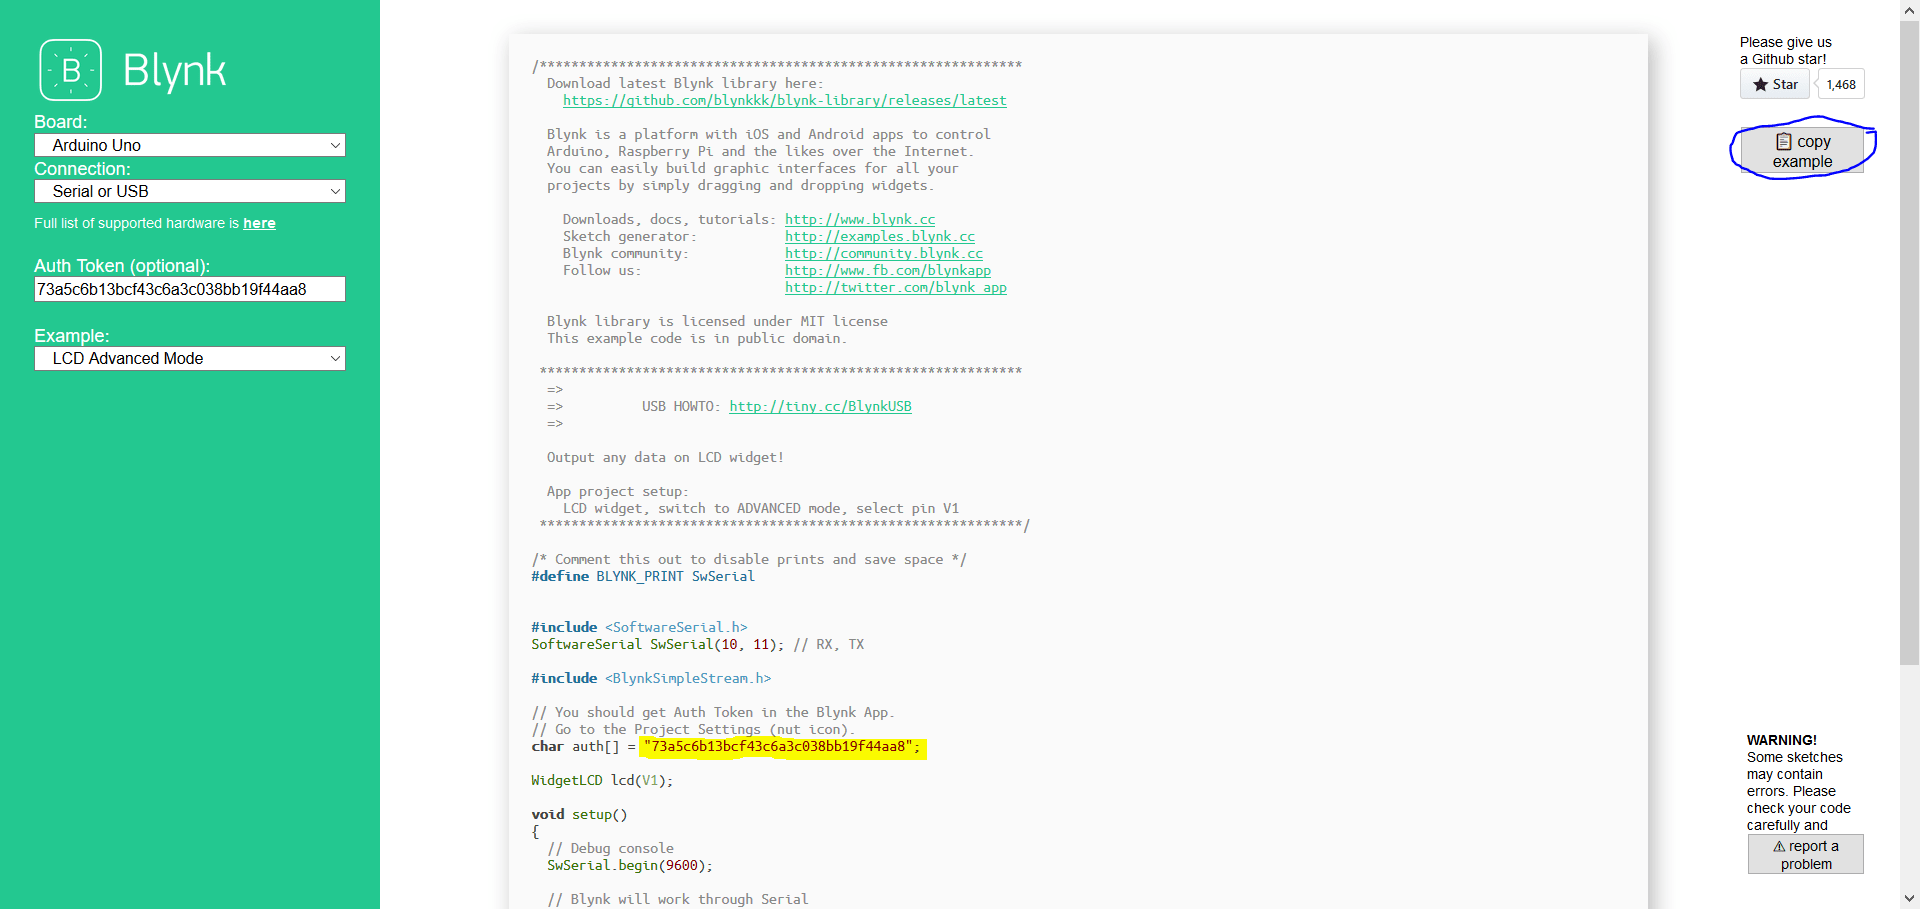Open the www.fb.com/blynkapp link
This screenshot has width=1920, height=909.
pos(888,271)
